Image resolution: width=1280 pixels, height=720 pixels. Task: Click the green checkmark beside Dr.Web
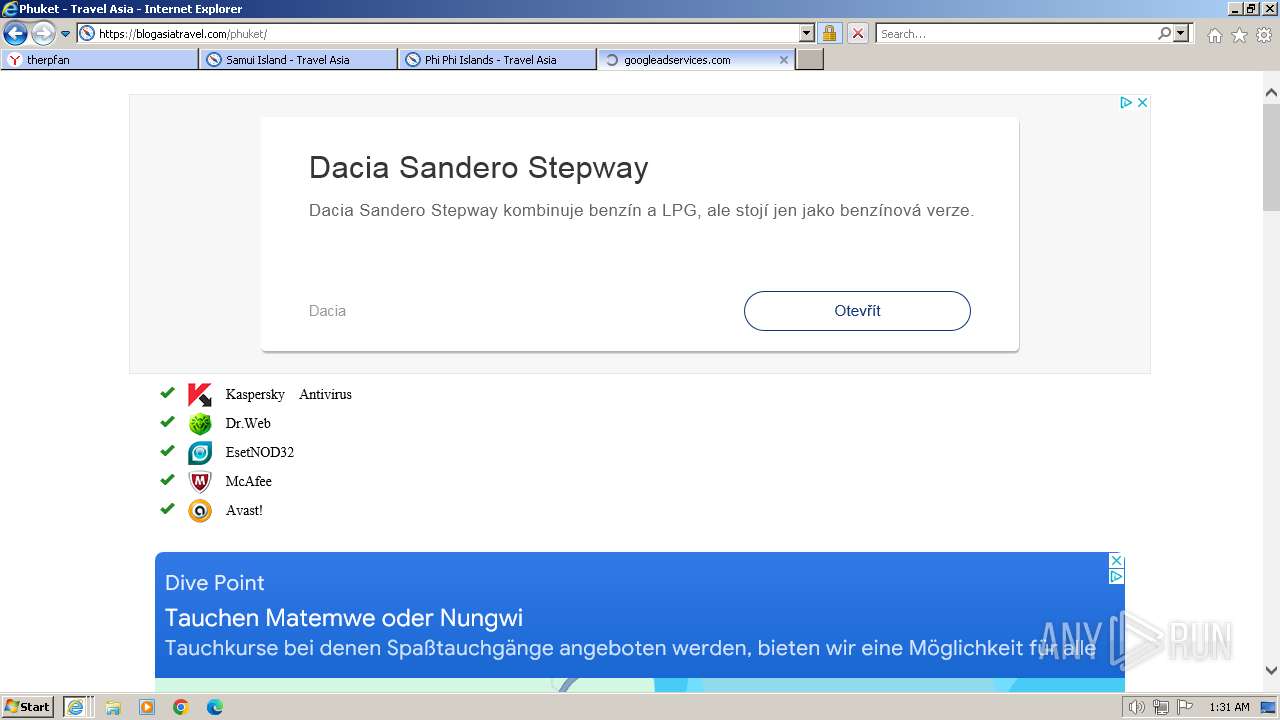[167, 422]
